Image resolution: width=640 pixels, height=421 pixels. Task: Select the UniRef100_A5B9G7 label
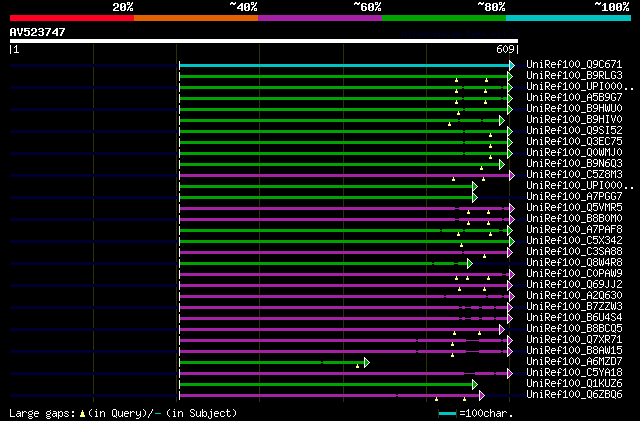click(x=574, y=98)
